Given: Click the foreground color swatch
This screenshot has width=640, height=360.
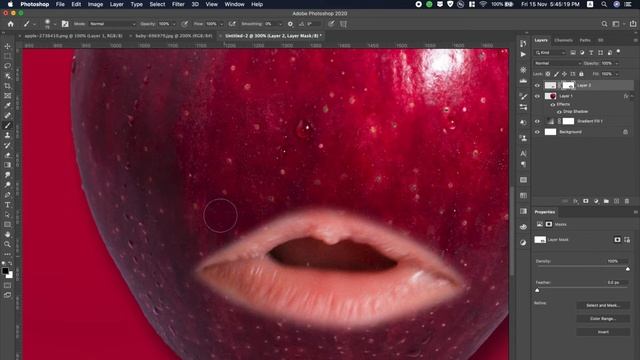Looking at the screenshot, I should 5,271.
